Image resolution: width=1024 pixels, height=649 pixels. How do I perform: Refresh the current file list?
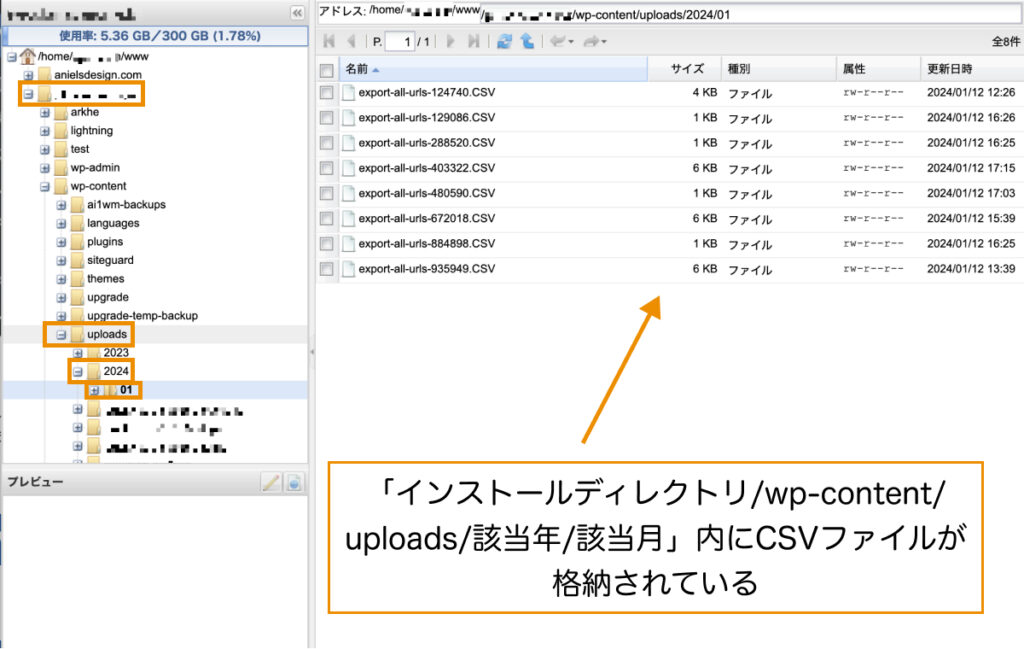(505, 42)
